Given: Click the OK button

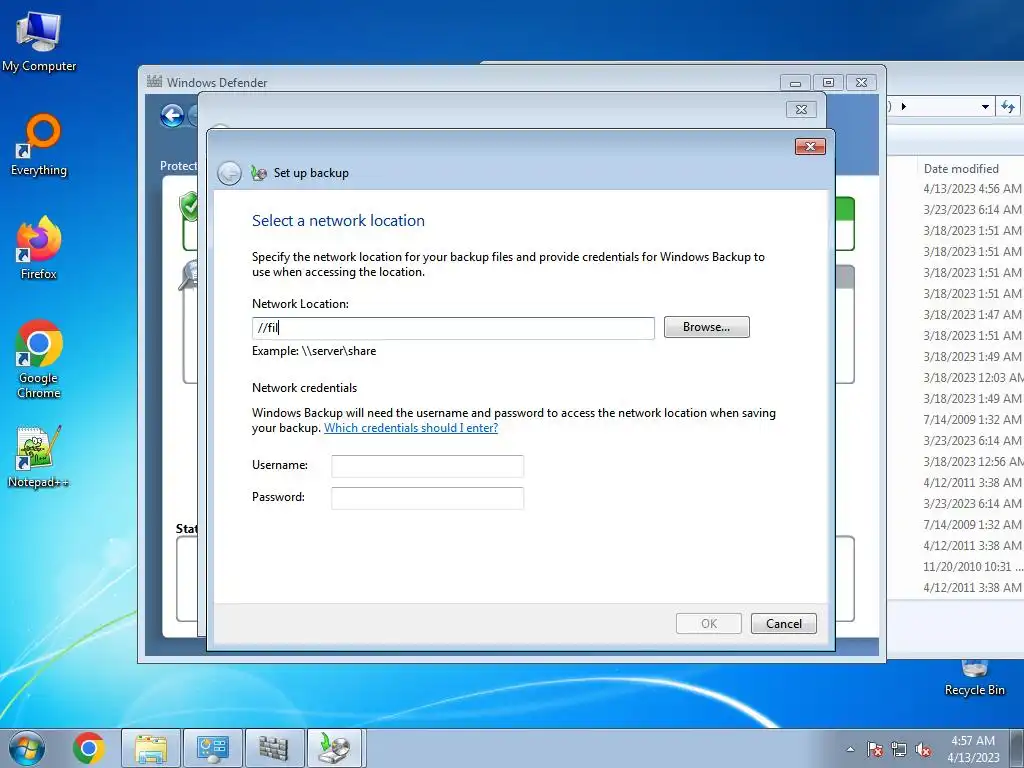Looking at the screenshot, I should click(x=709, y=624).
